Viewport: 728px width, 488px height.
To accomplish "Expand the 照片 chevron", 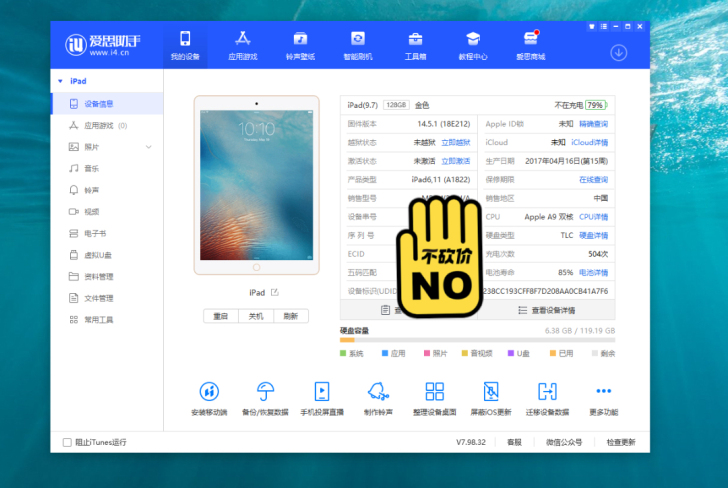I will [149, 147].
